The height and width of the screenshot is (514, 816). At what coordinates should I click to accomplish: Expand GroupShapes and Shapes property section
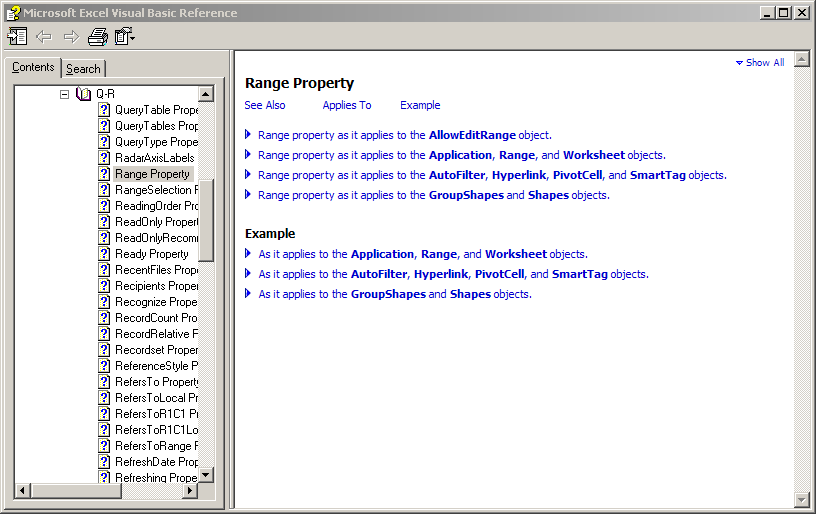click(248, 195)
